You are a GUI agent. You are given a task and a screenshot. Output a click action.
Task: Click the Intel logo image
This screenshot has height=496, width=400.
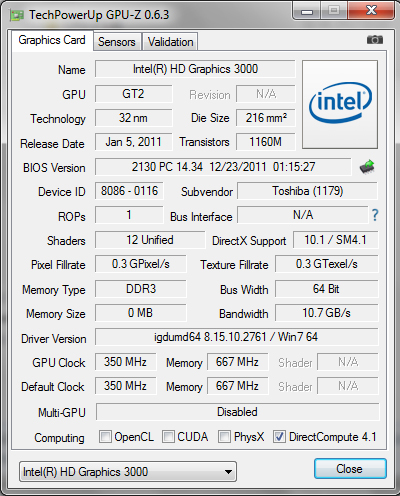pyautogui.click(x=340, y=104)
